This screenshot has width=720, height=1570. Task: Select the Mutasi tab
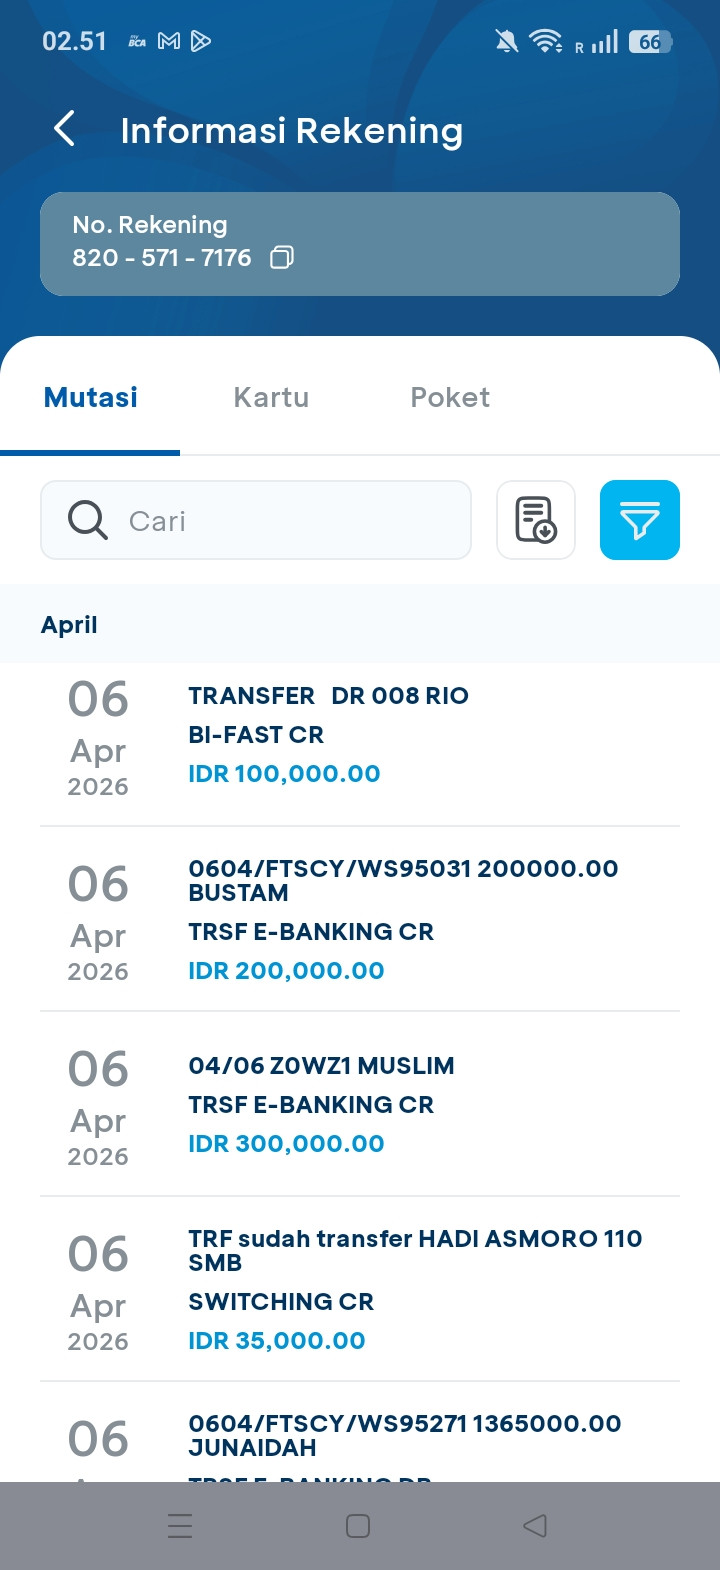(x=91, y=397)
